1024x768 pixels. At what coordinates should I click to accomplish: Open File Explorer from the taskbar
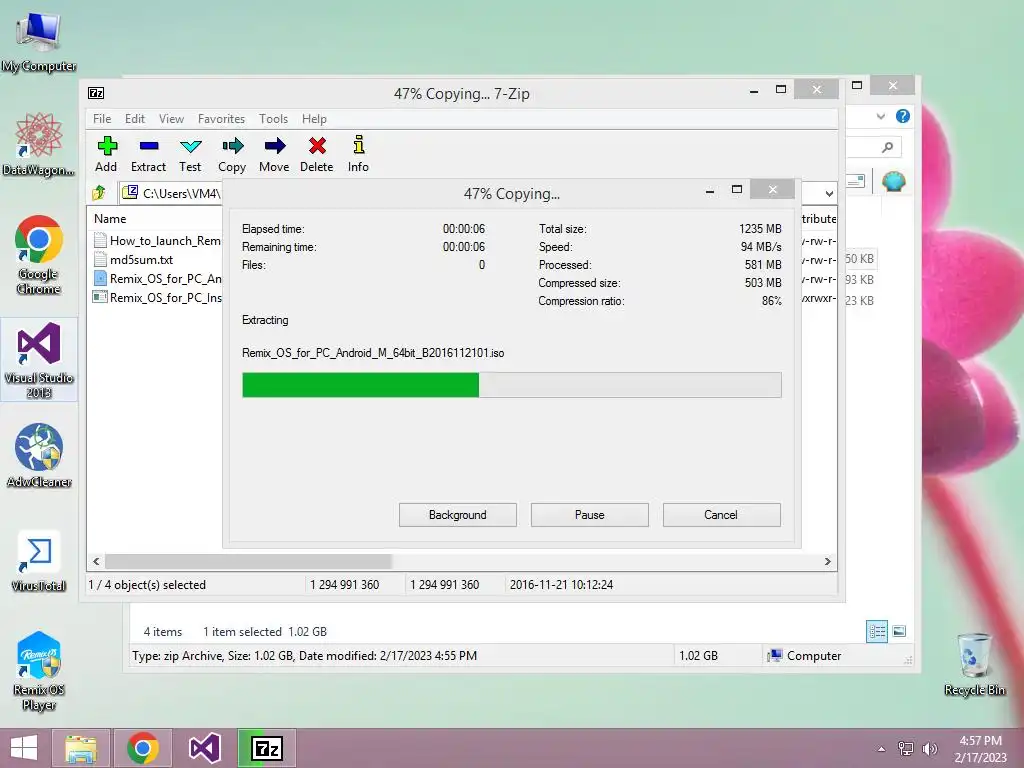point(81,748)
